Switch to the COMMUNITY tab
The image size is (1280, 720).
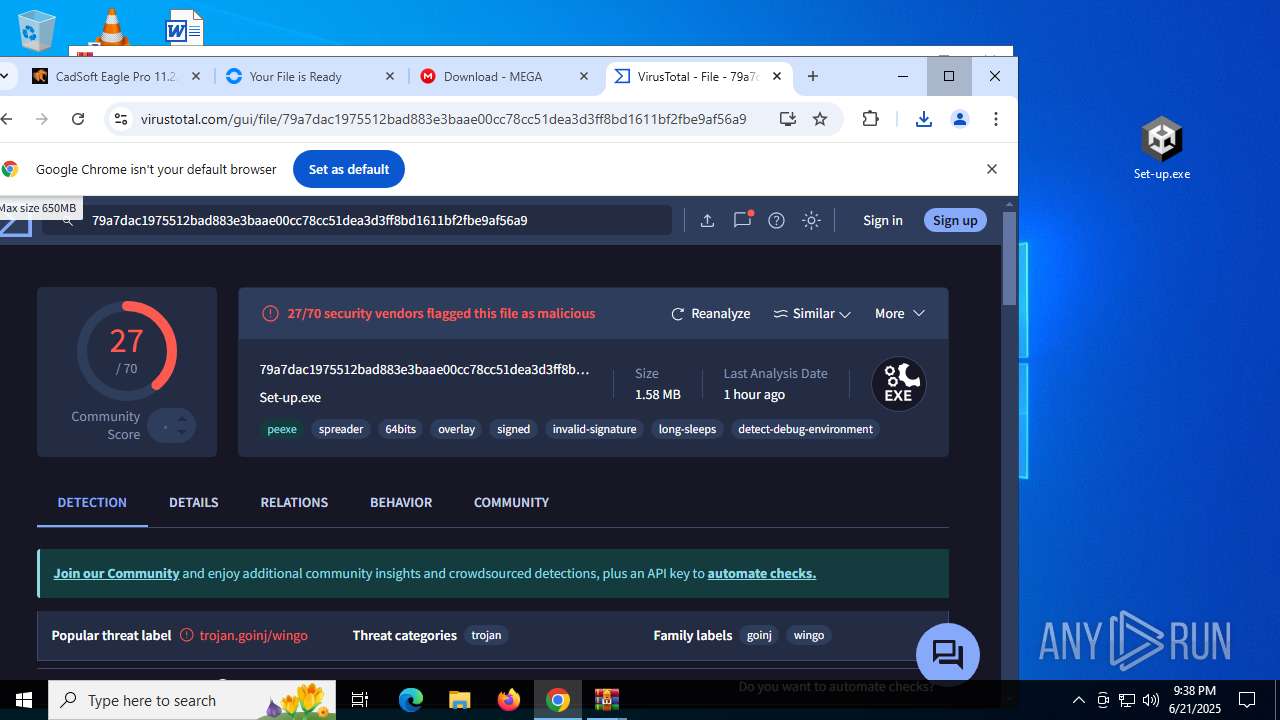pos(511,502)
